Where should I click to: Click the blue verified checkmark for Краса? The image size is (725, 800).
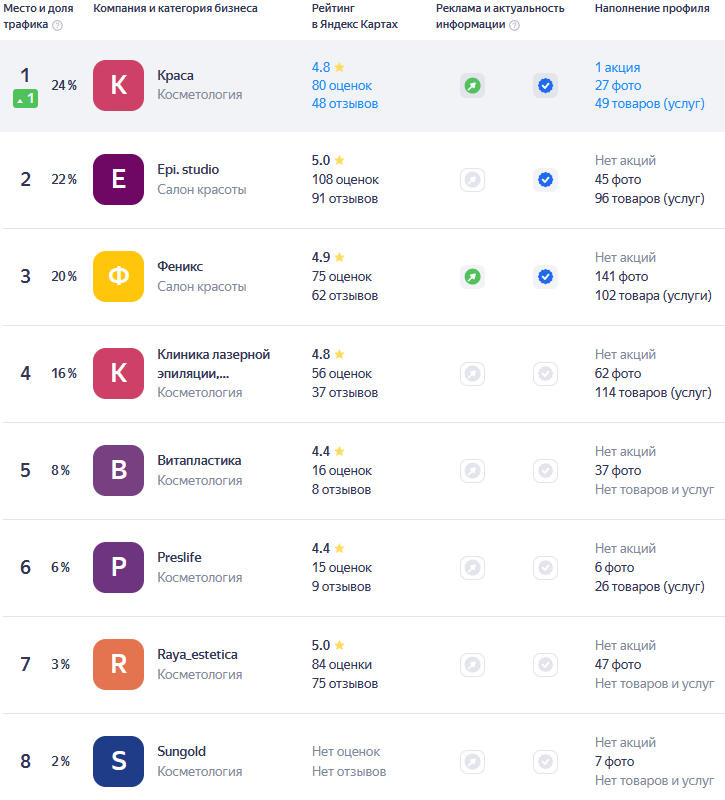tap(545, 86)
